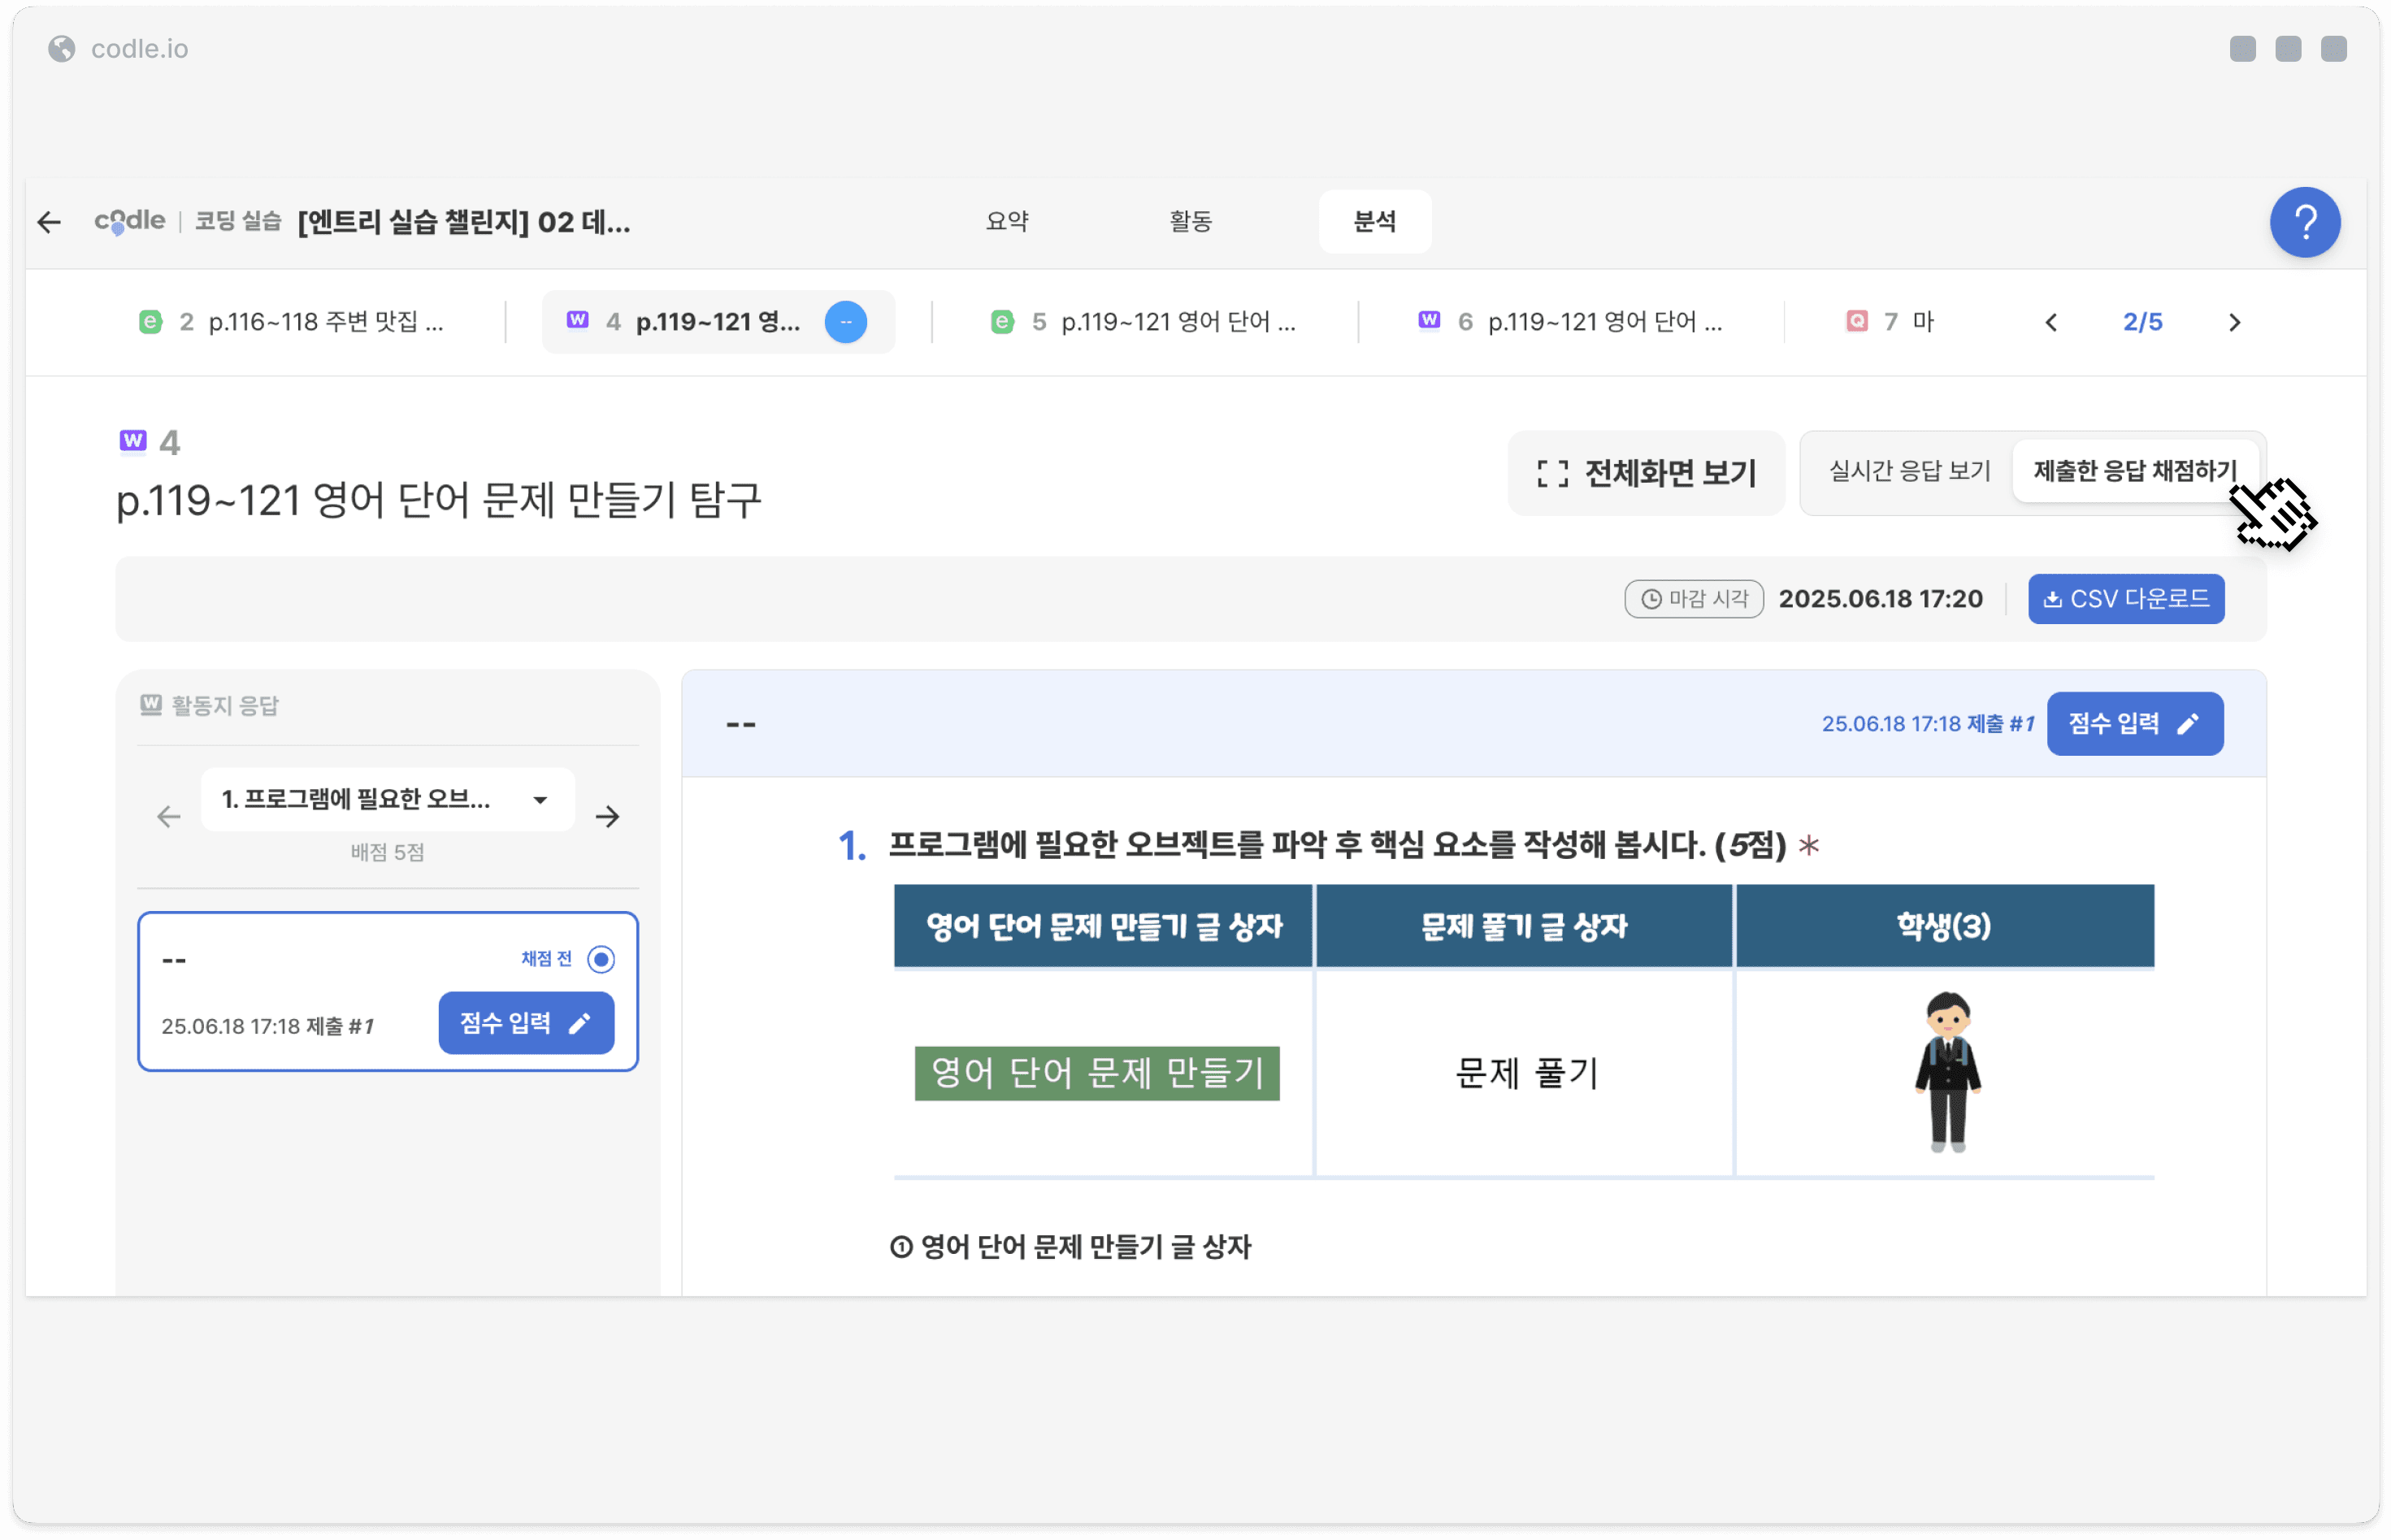Click 점수 입력 in the student card
The image size is (2391, 1540).
click(525, 1023)
